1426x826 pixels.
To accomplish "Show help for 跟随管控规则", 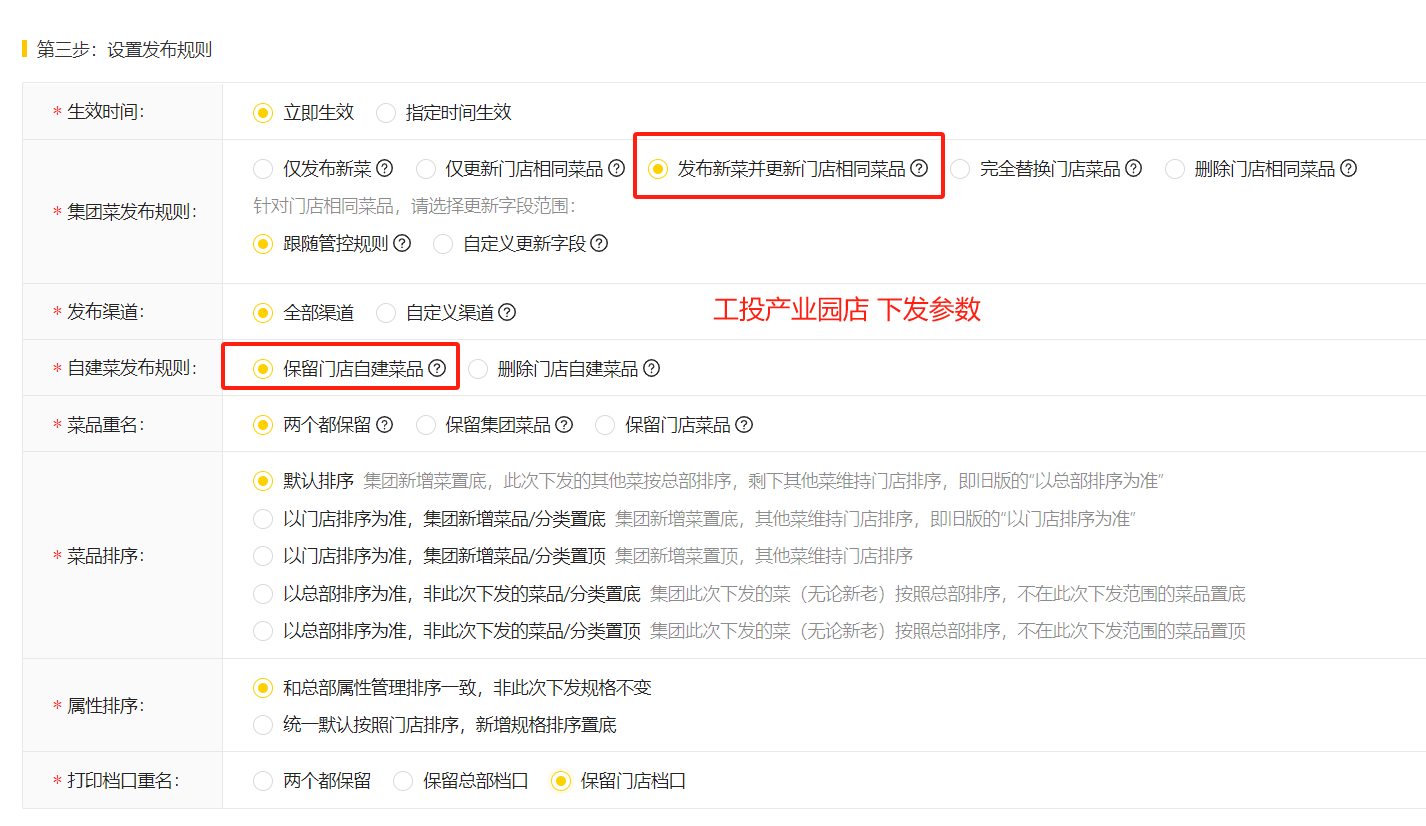I will pyautogui.click(x=402, y=243).
